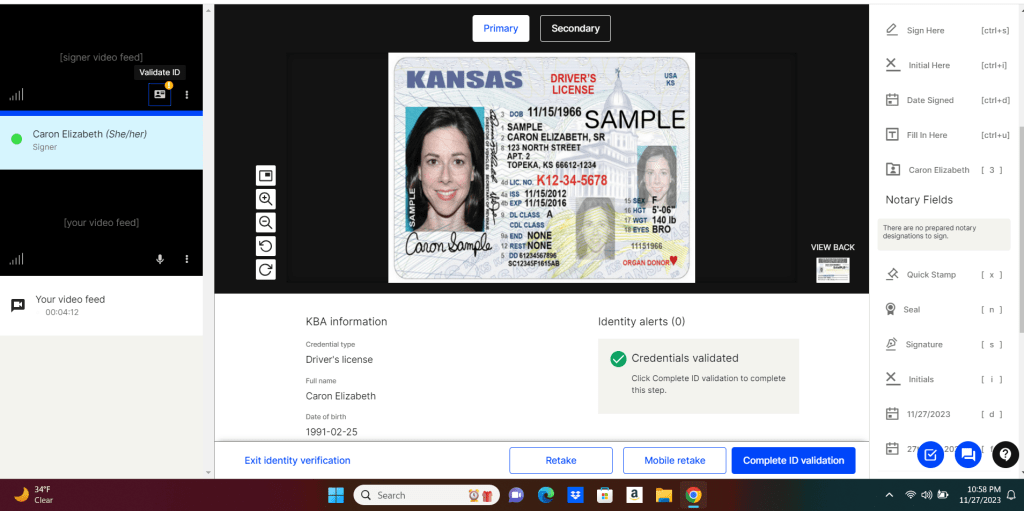This screenshot has height=511, width=1024.
Task: Click the Validate ID card icon
Action: 159,94
